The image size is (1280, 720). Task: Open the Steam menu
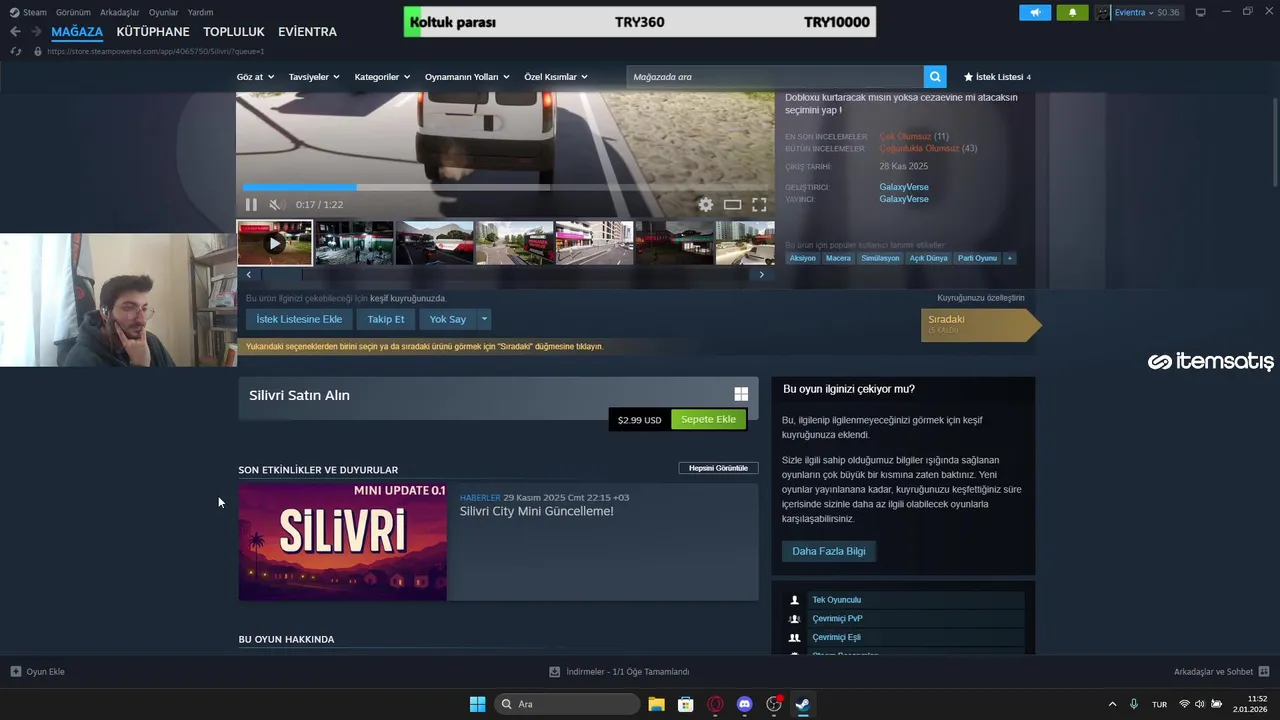[x=35, y=12]
